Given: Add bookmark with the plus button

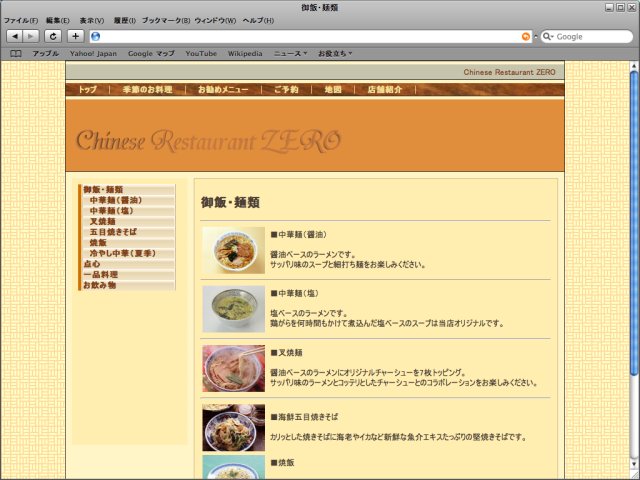Looking at the screenshot, I should point(76,36).
